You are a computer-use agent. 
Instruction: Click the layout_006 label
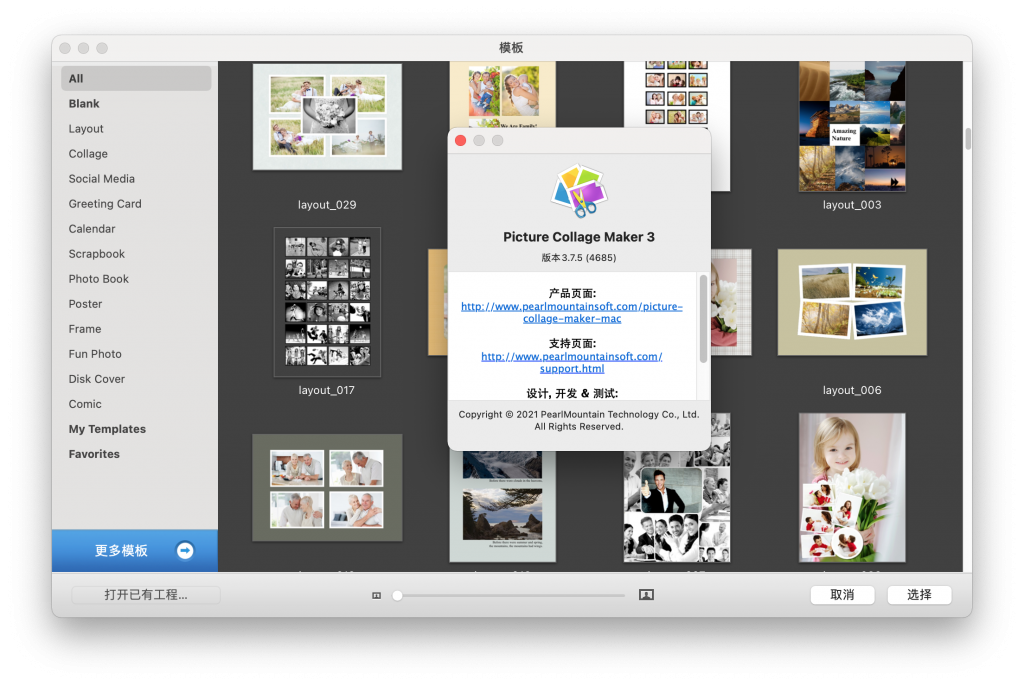point(852,391)
